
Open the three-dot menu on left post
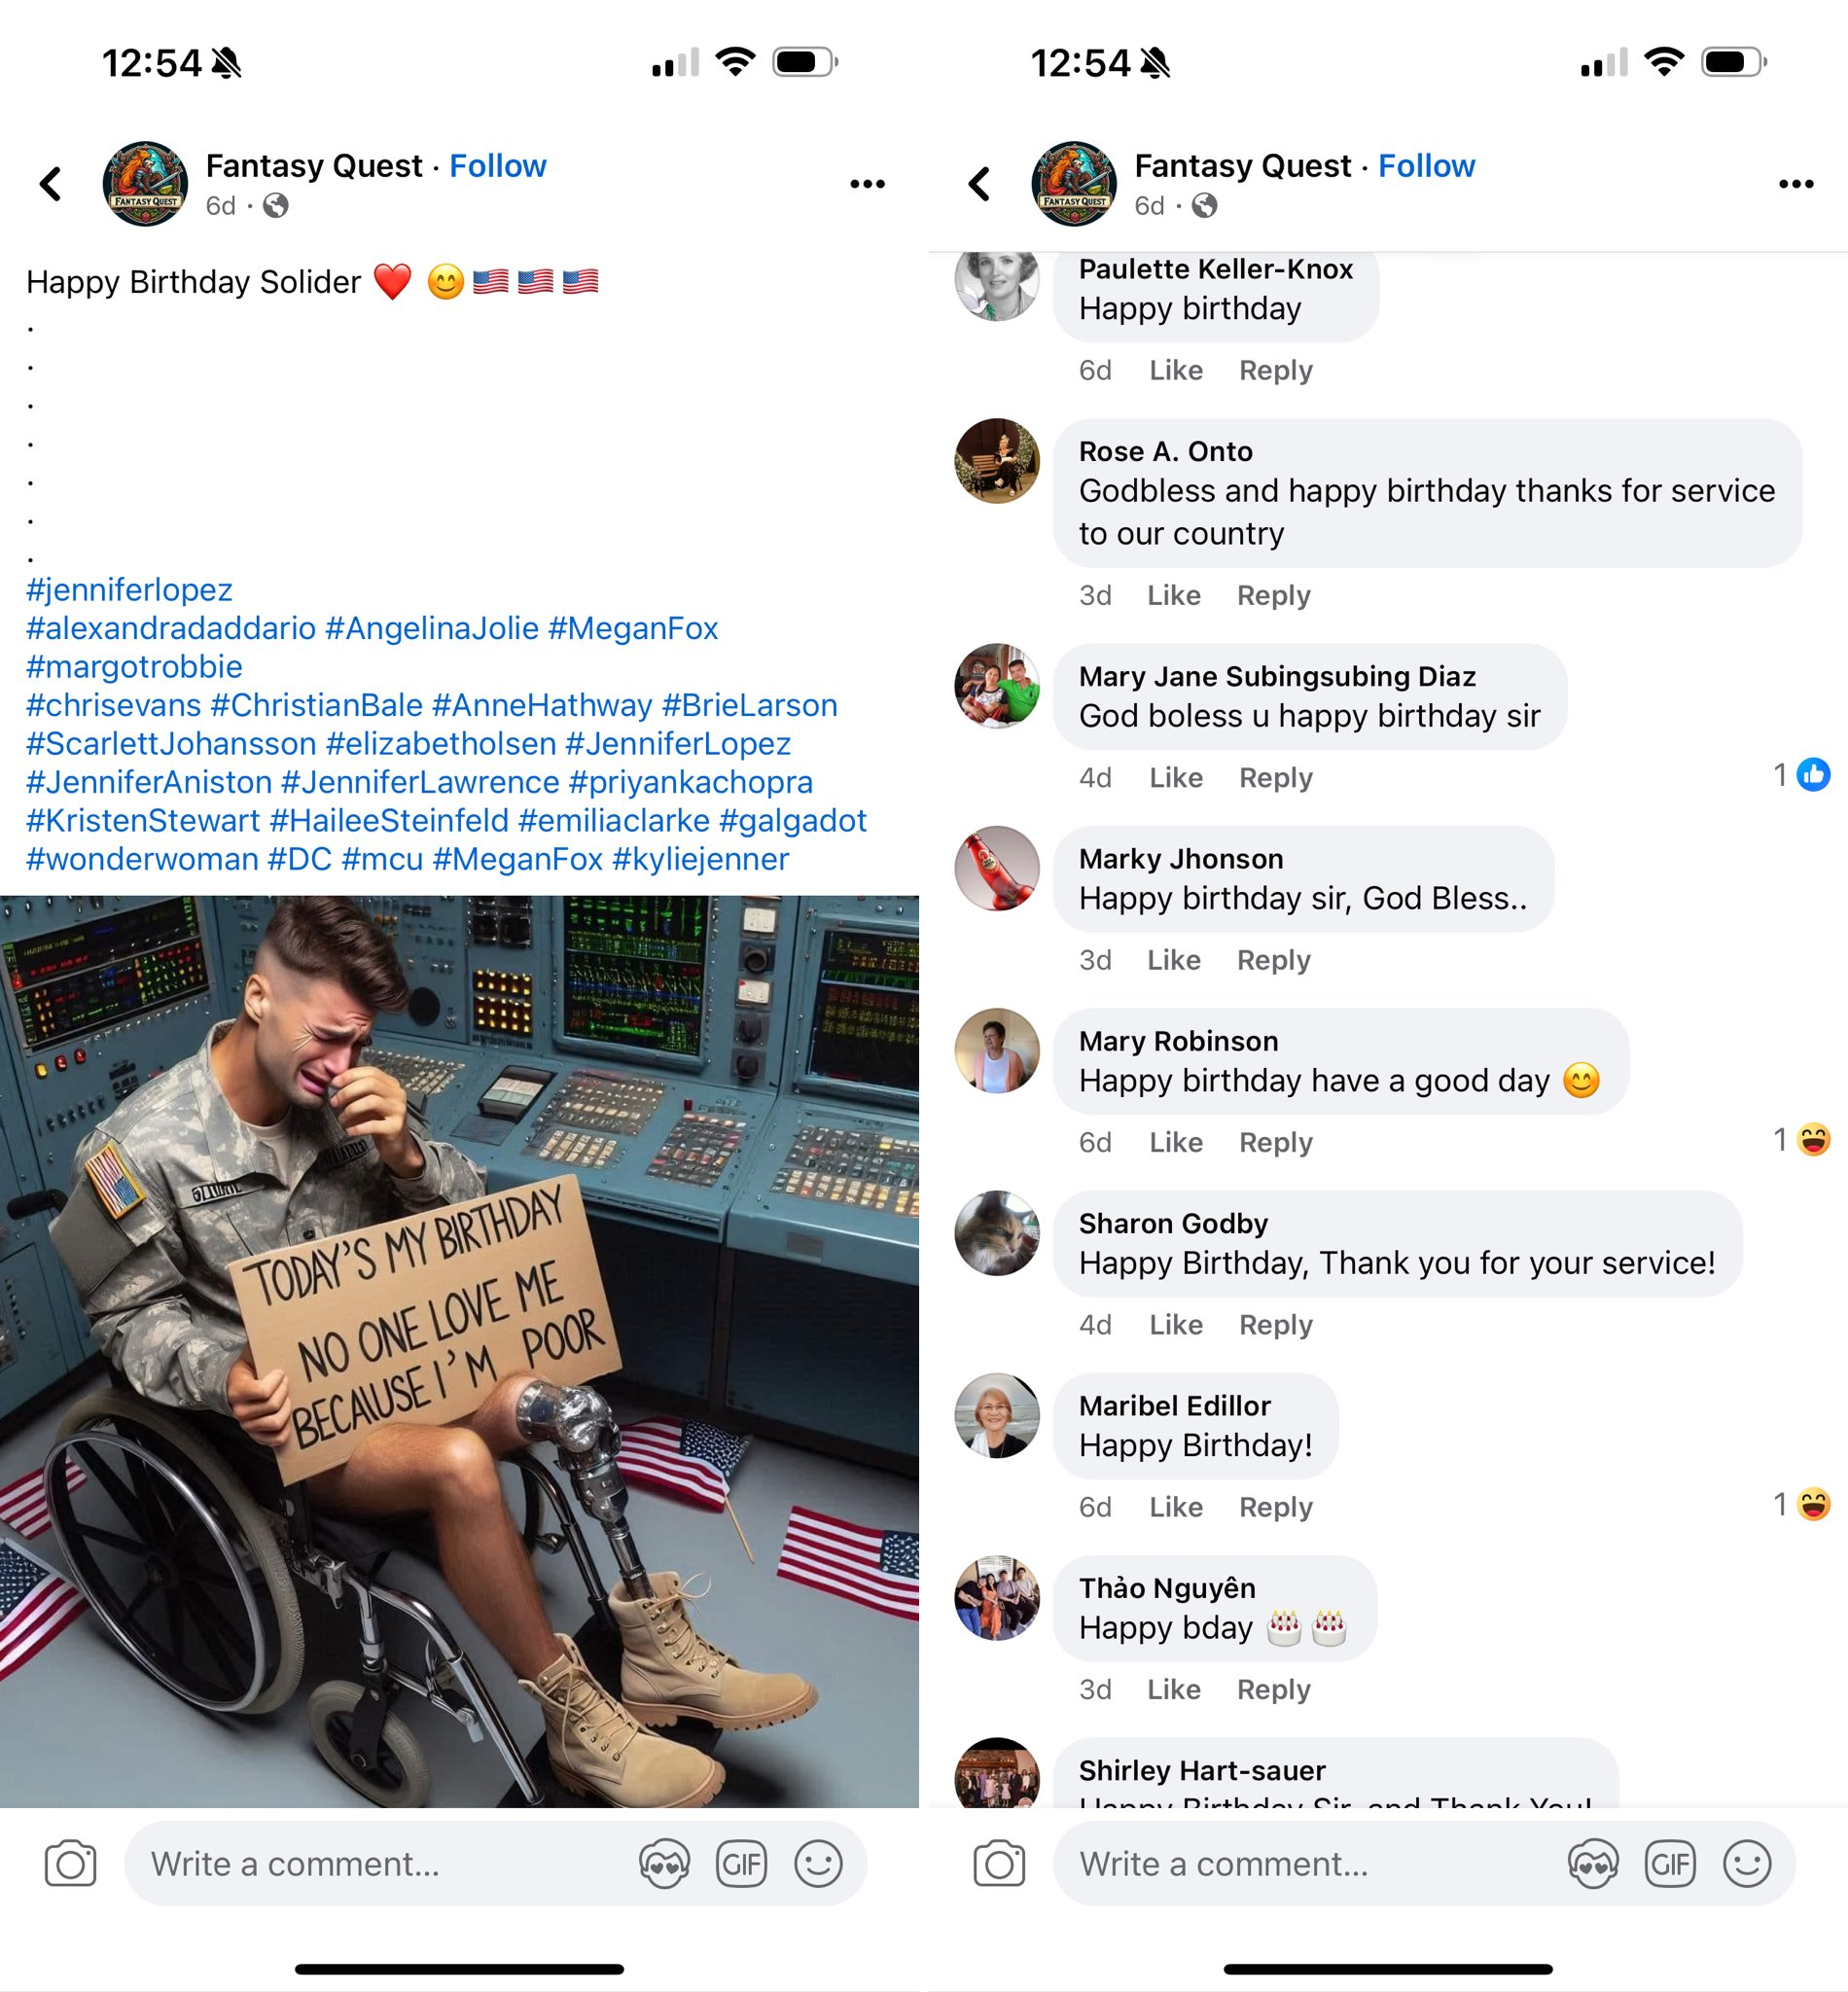[x=867, y=184]
